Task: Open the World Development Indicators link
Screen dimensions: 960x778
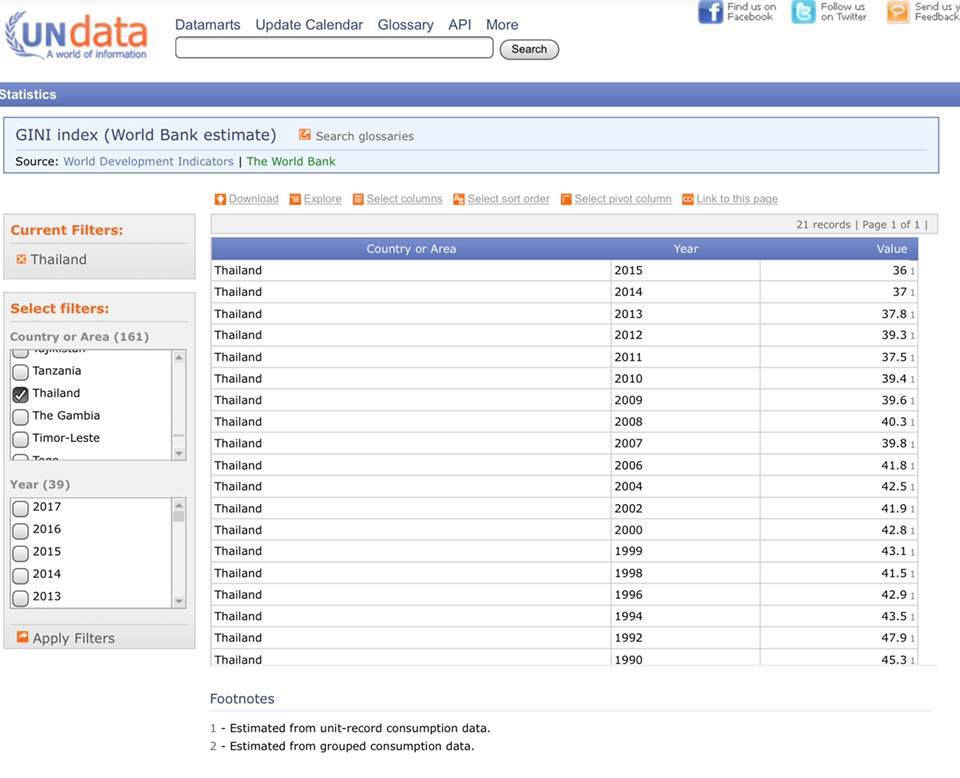Action: click(x=148, y=161)
